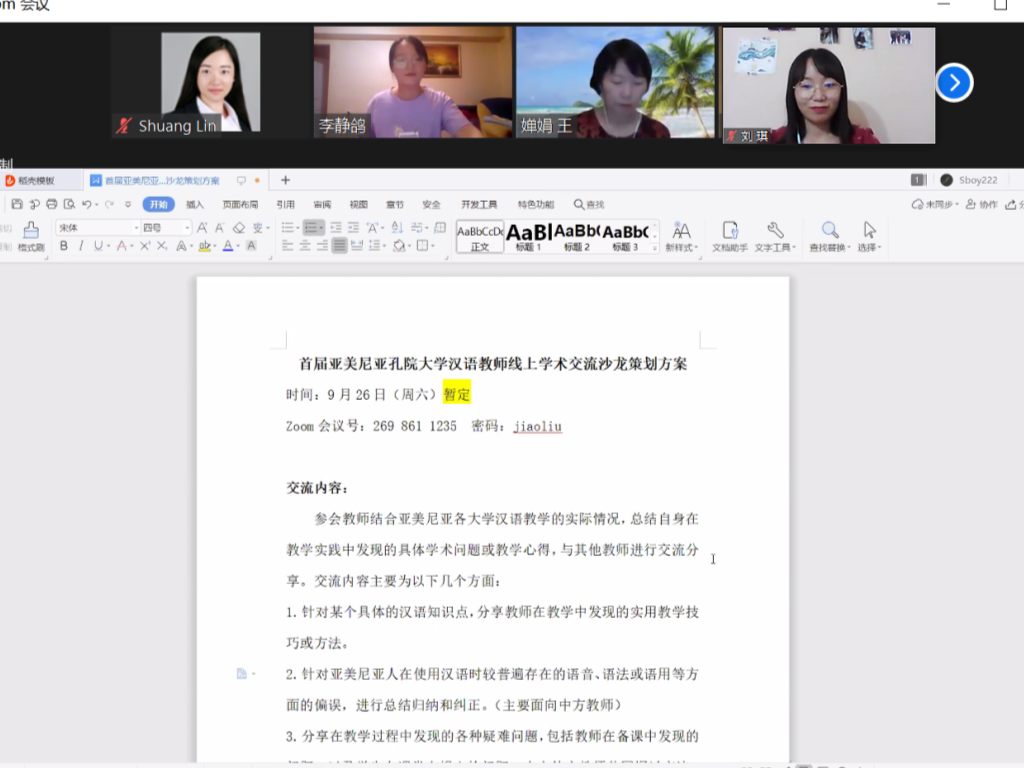Click the Sort icon in paragraph group
The height and width of the screenshot is (768, 1024).
pyautogui.click(x=397, y=227)
